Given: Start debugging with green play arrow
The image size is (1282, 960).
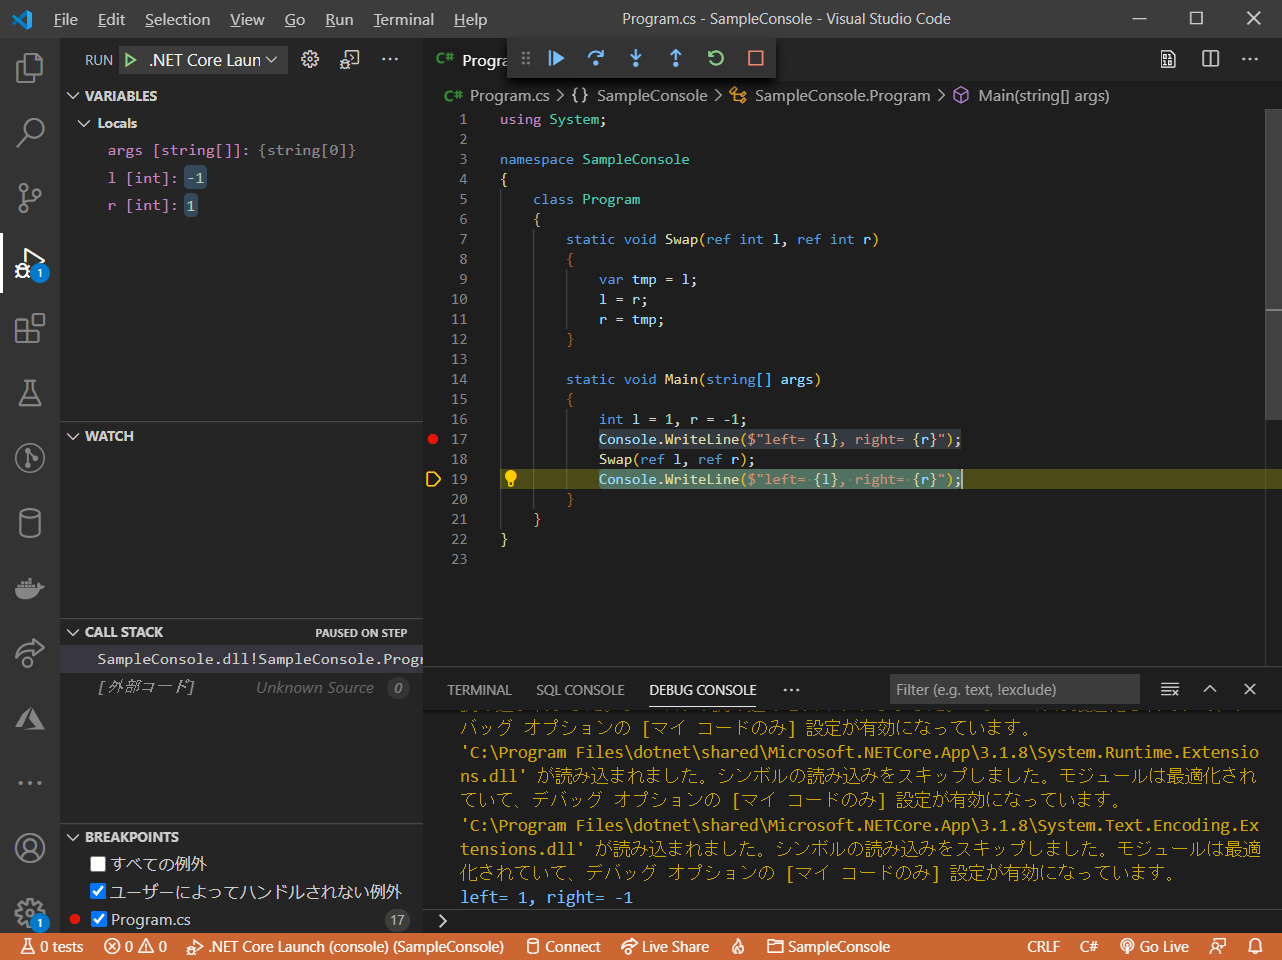Looking at the screenshot, I should coord(131,60).
